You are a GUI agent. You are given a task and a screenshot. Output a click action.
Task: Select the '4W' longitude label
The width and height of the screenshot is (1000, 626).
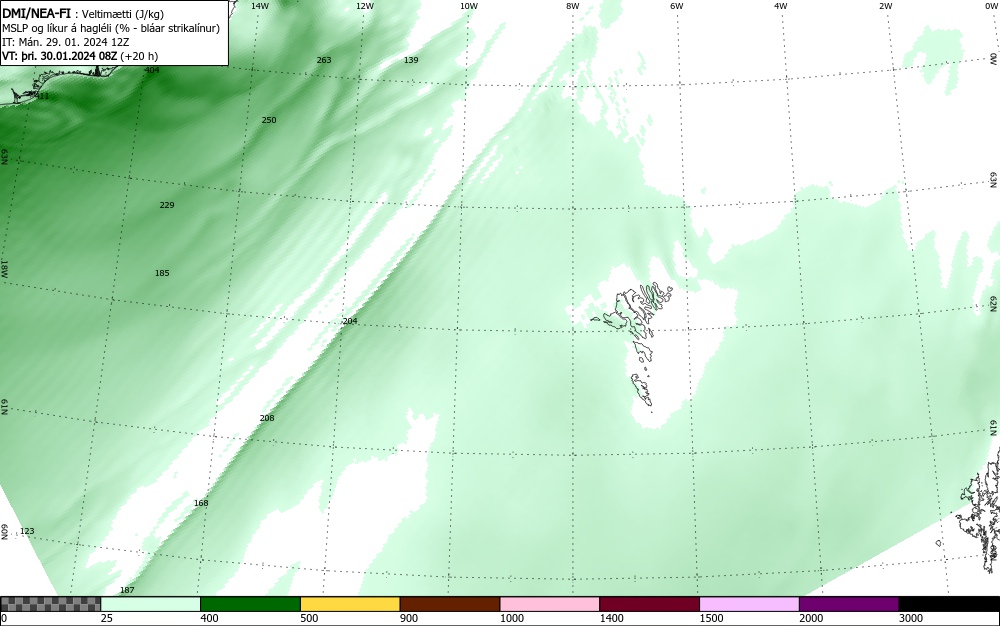pos(781,6)
